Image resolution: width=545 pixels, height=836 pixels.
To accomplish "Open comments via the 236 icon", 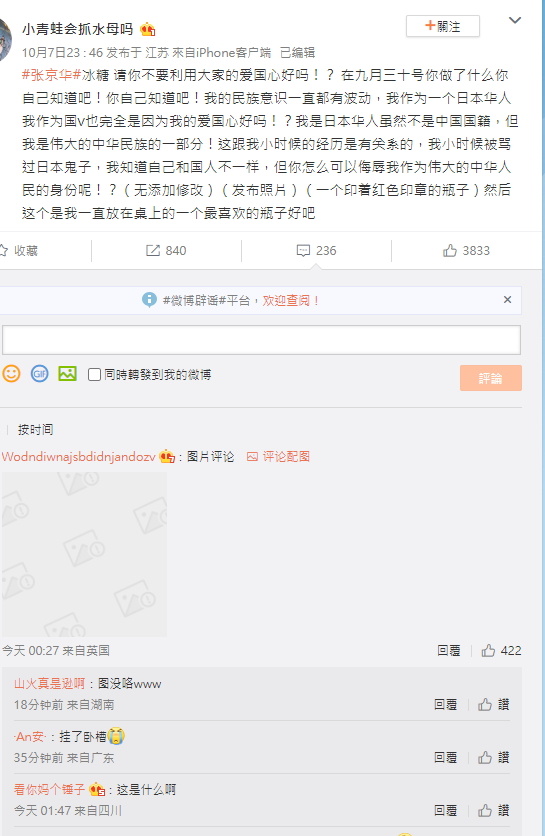I will (x=316, y=251).
